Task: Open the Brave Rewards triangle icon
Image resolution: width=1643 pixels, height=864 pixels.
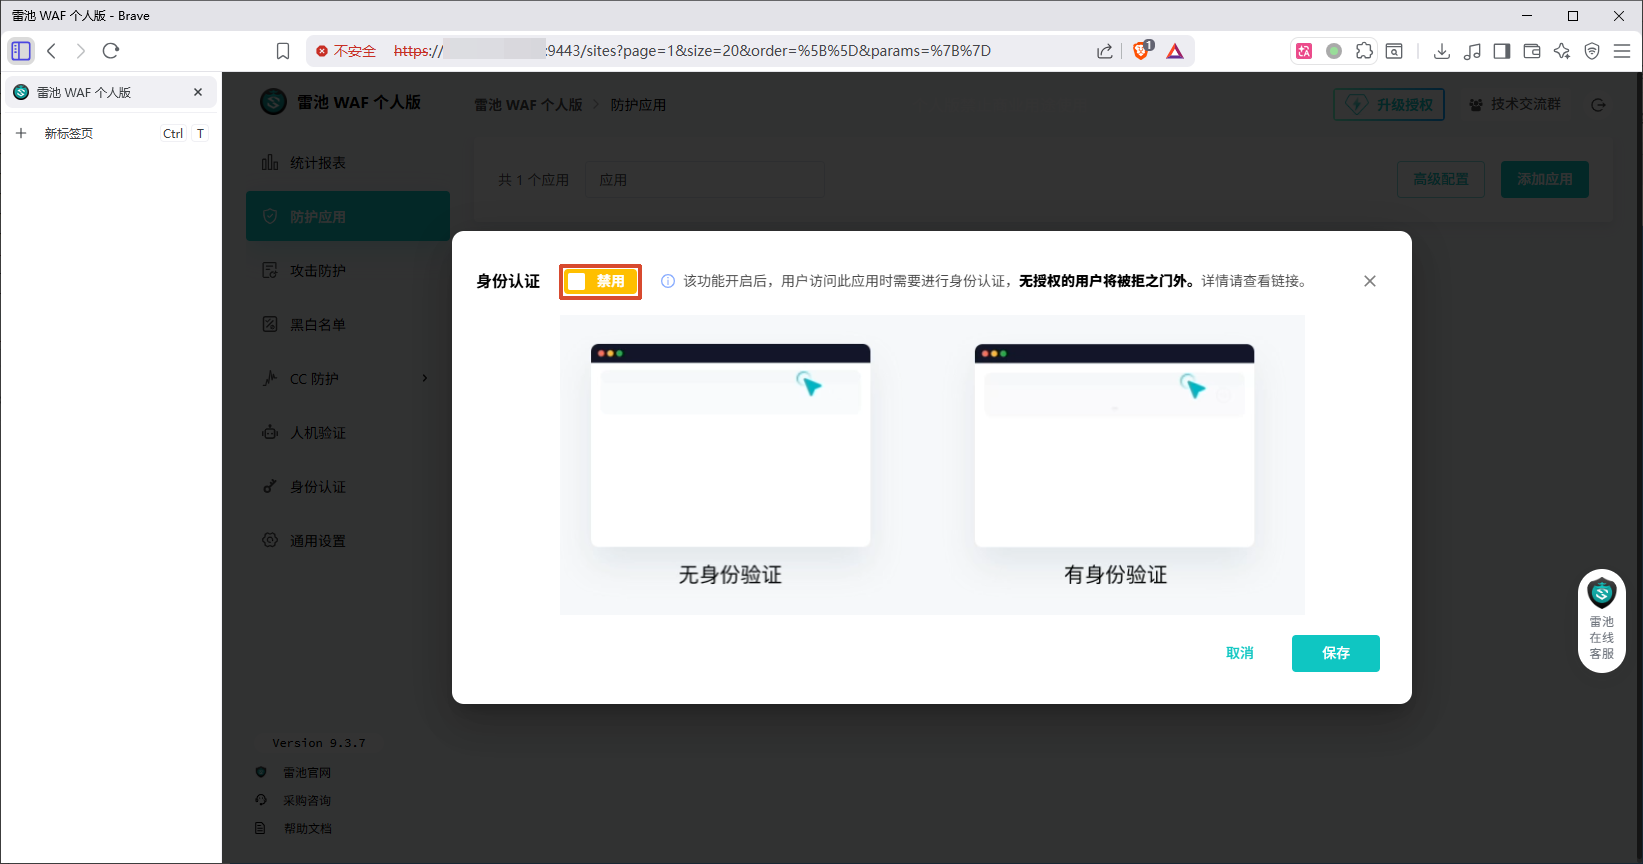Action: 1175,51
